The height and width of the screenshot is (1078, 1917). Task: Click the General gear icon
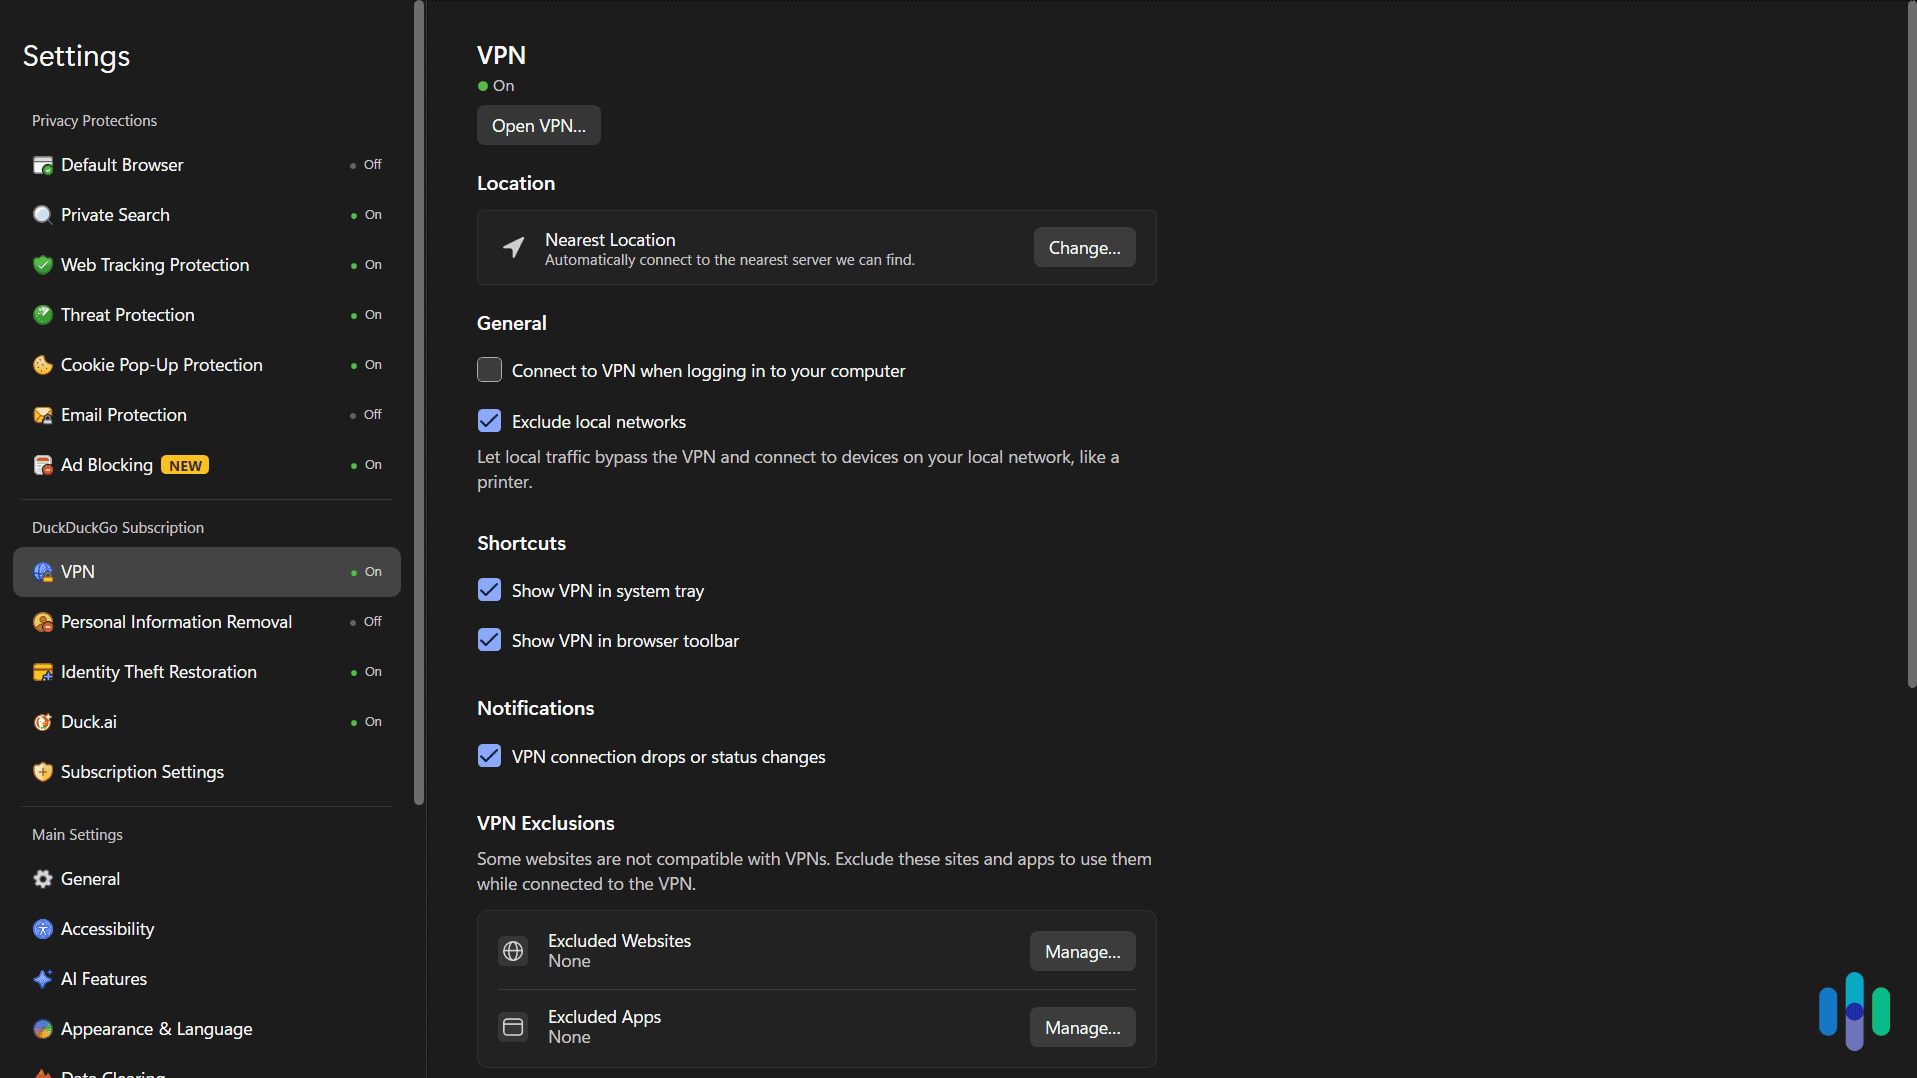click(x=43, y=879)
